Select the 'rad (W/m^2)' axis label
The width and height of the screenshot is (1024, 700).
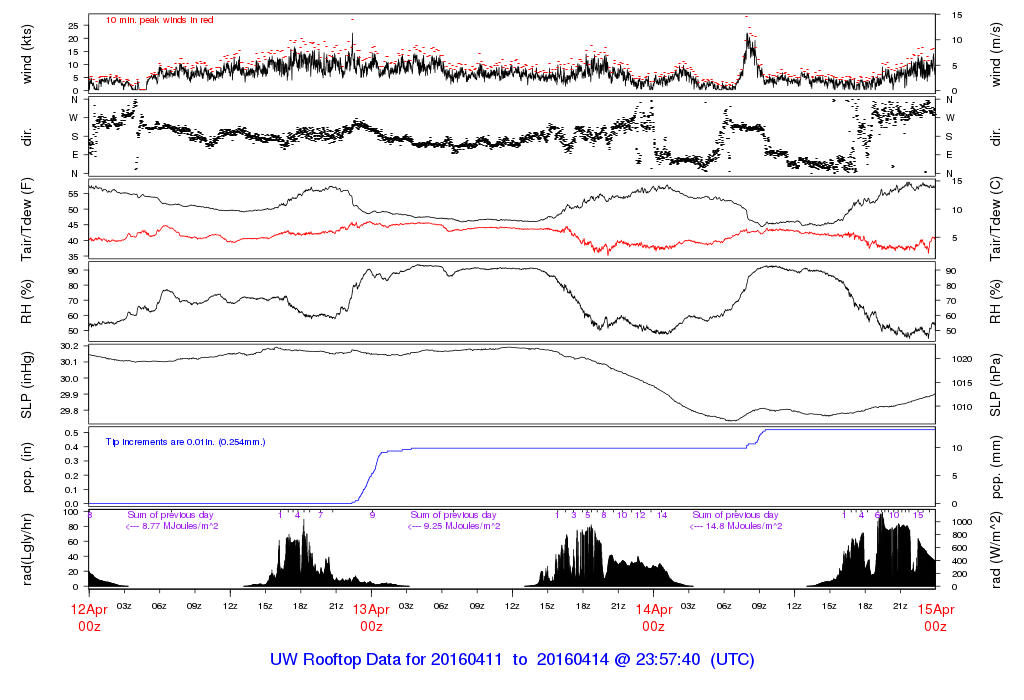[x=995, y=550]
